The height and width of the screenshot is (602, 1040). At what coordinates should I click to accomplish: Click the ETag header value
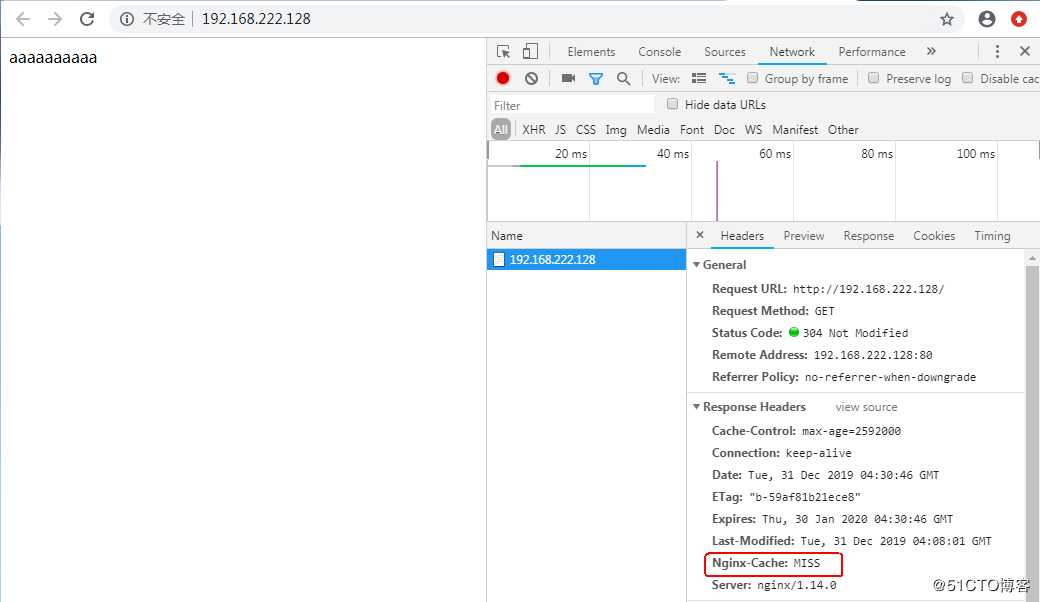[805, 497]
